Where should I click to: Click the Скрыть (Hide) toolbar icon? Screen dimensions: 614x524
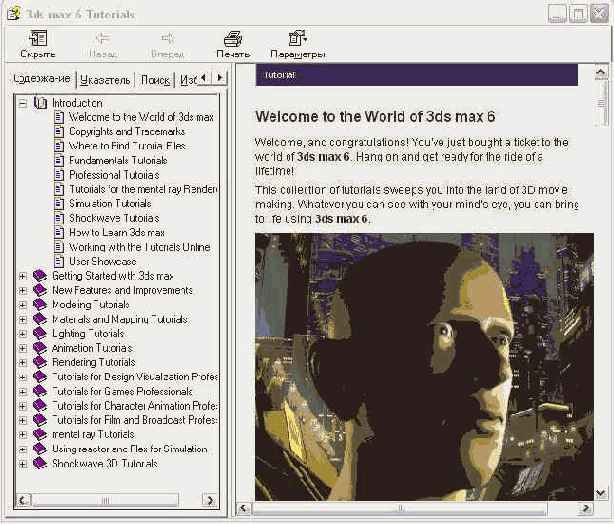tap(37, 39)
